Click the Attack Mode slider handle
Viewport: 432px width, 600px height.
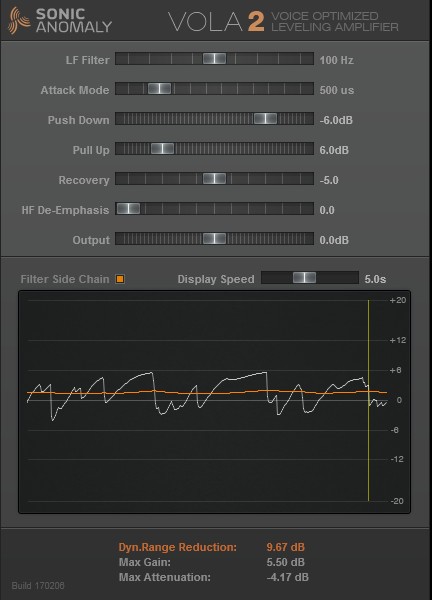[x=160, y=88]
